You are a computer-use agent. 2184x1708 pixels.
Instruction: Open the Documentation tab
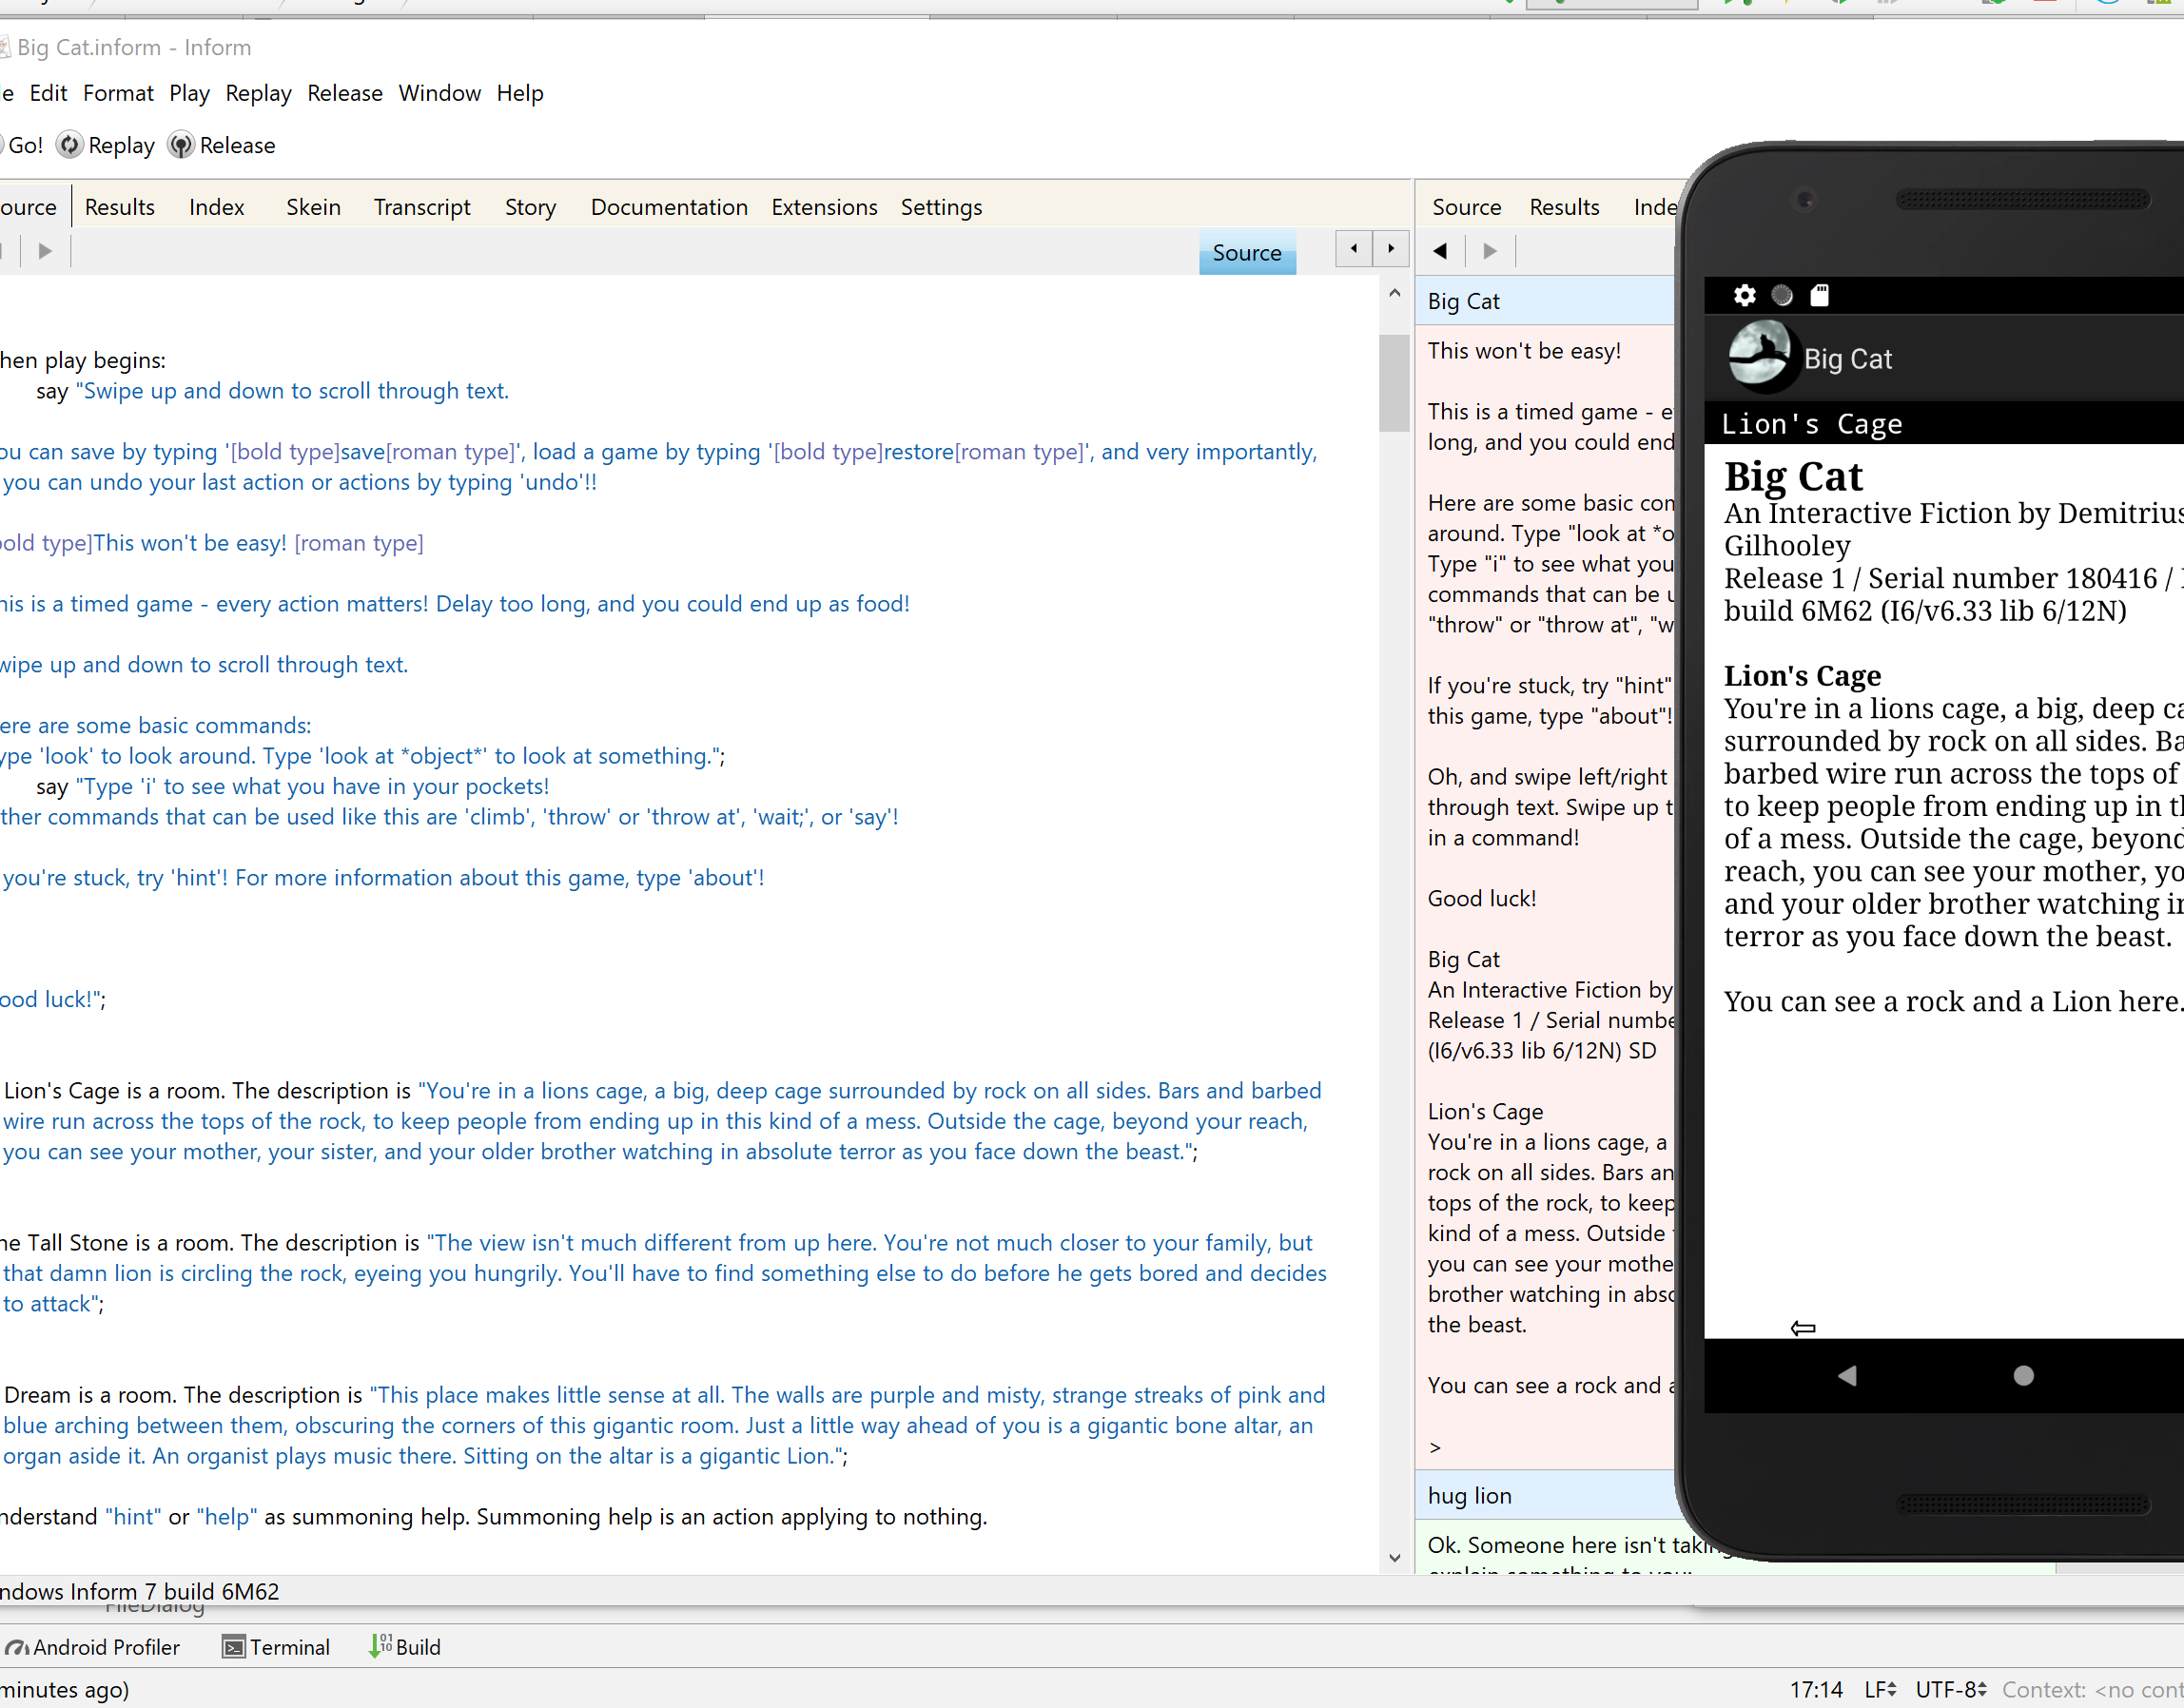(x=669, y=207)
